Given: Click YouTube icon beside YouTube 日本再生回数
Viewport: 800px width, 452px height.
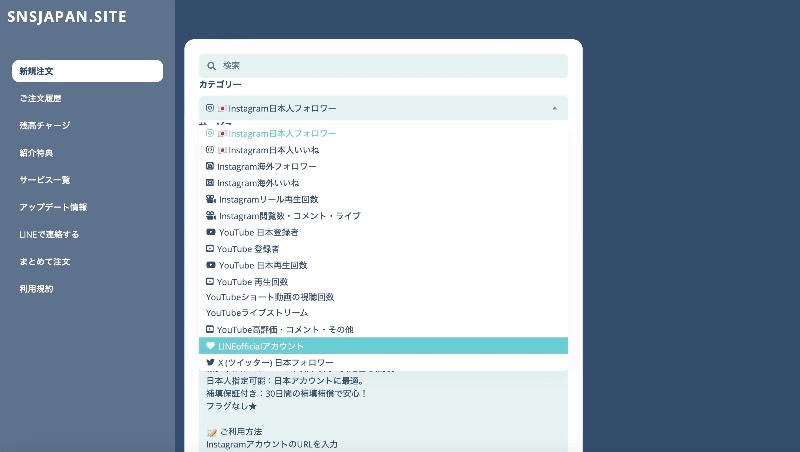Looking at the screenshot, I should [x=211, y=265].
